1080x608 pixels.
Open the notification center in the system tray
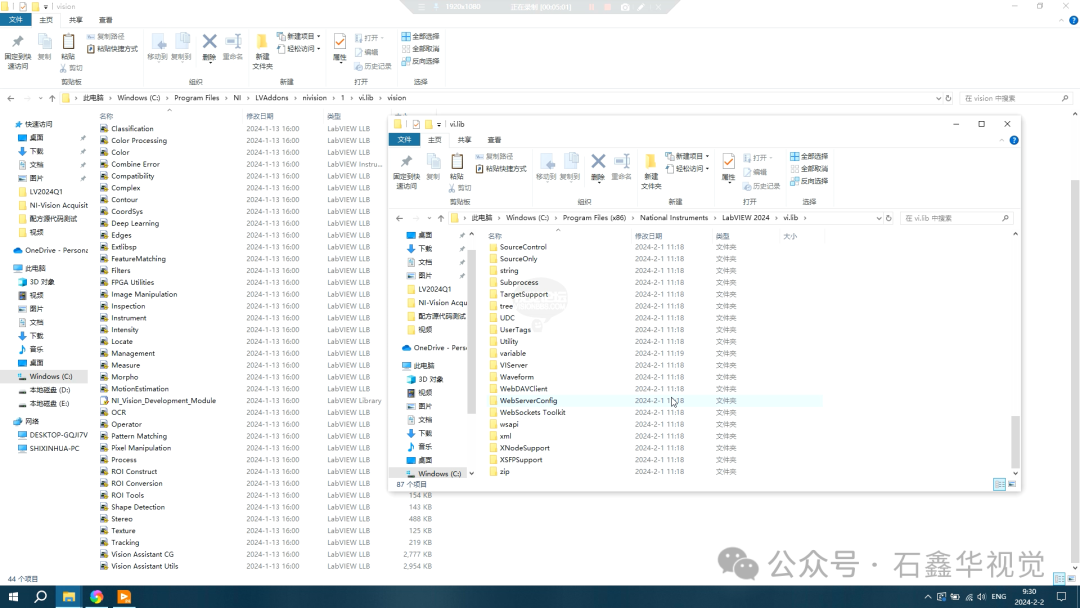click(x=1061, y=597)
